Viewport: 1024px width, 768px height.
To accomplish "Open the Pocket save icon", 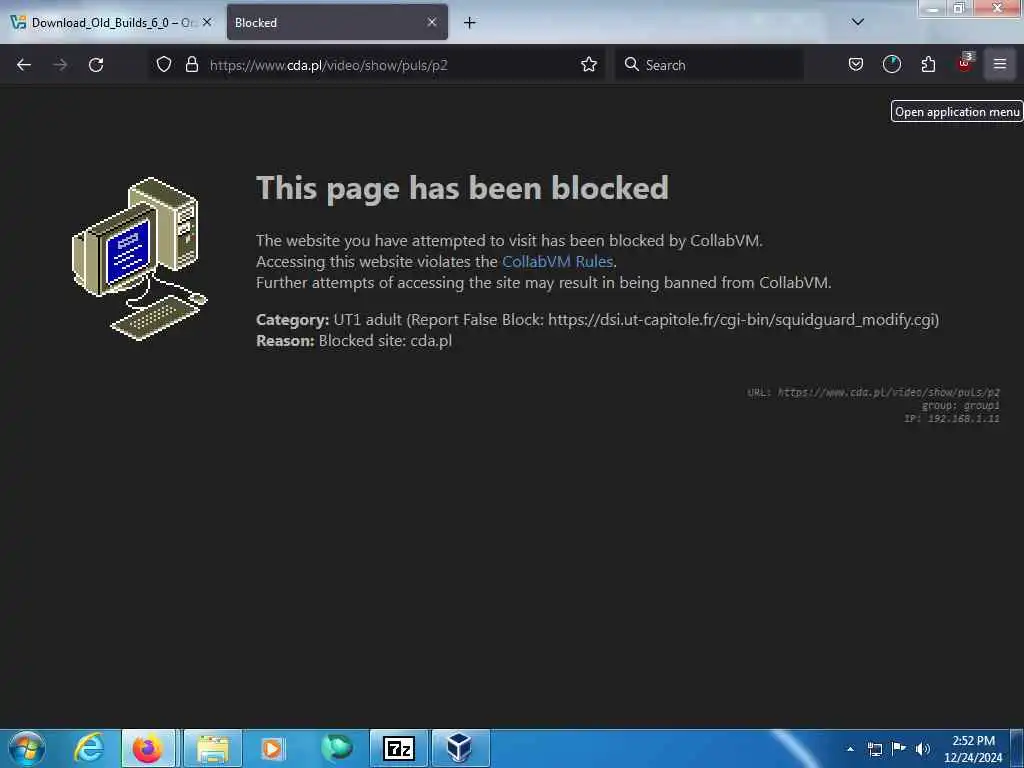I will click(x=856, y=65).
